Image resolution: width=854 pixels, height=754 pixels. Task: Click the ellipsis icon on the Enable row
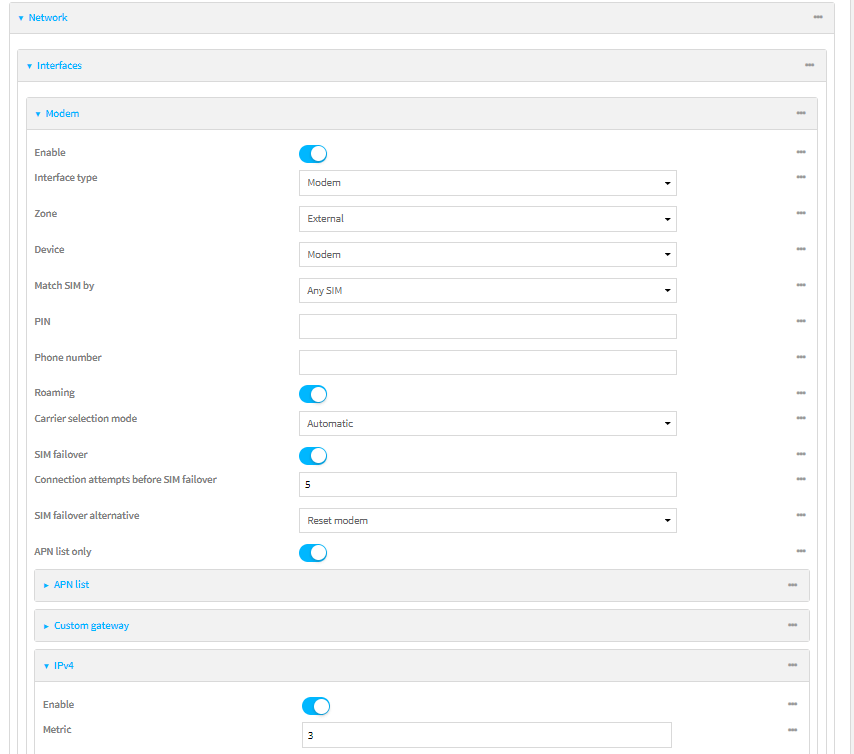801,151
